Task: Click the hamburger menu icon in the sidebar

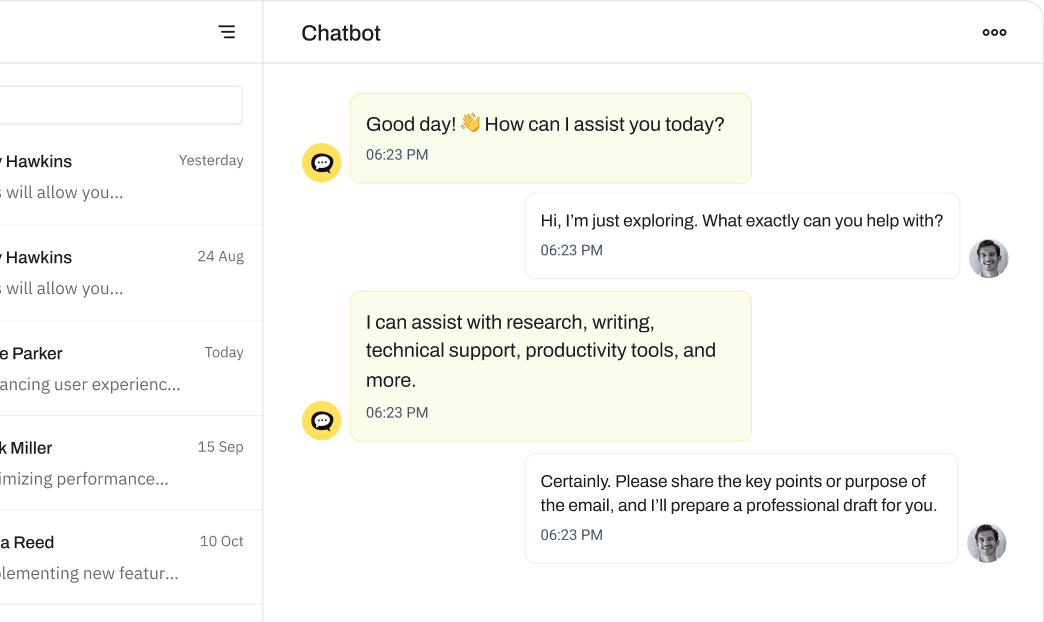Action: (228, 32)
